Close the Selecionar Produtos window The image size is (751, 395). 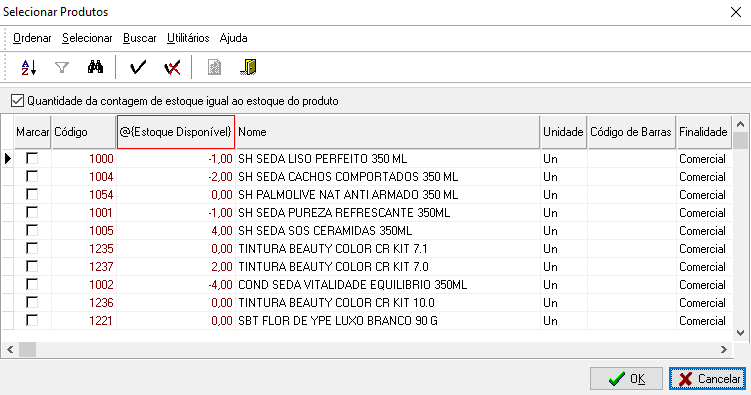click(x=736, y=12)
